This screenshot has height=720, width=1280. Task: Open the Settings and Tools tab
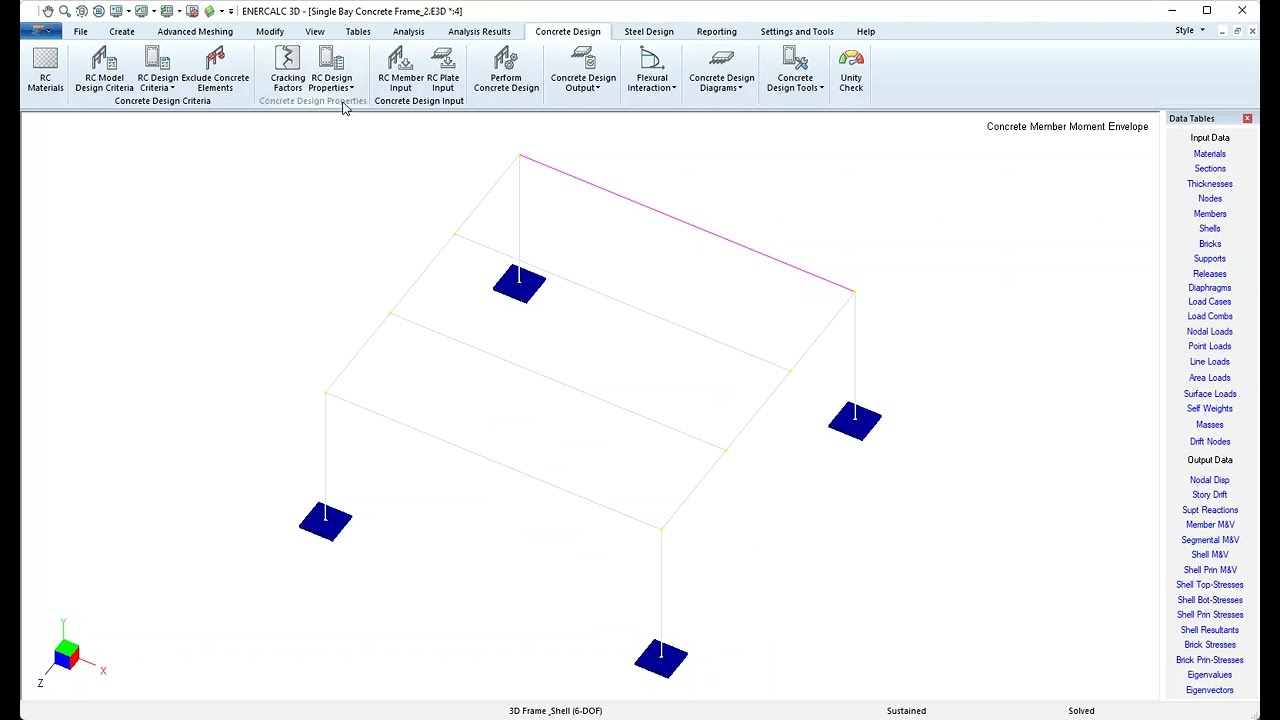(x=797, y=31)
